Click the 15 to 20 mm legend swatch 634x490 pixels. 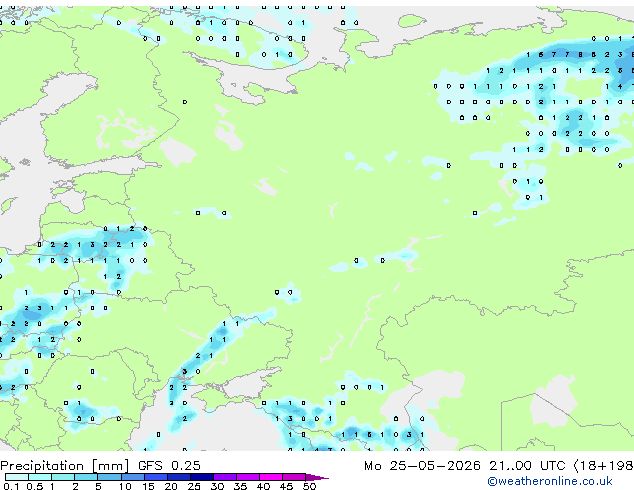click(x=156, y=477)
